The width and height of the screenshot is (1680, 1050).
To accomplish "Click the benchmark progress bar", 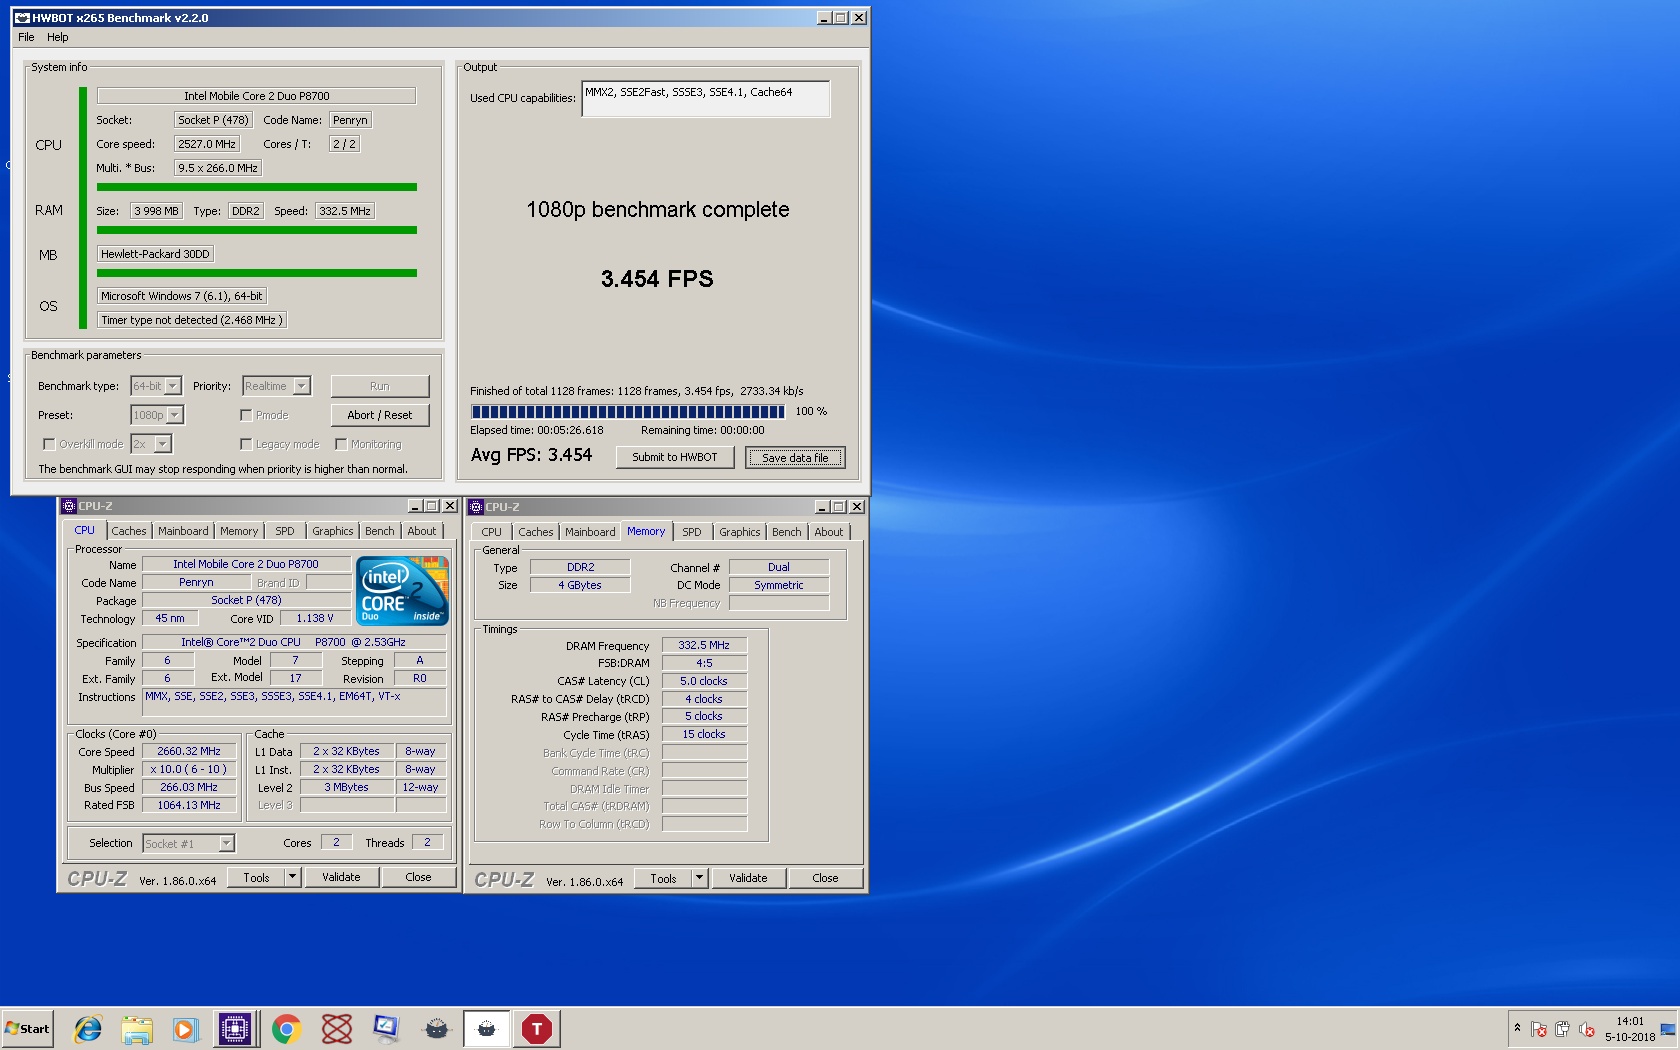I will [628, 411].
